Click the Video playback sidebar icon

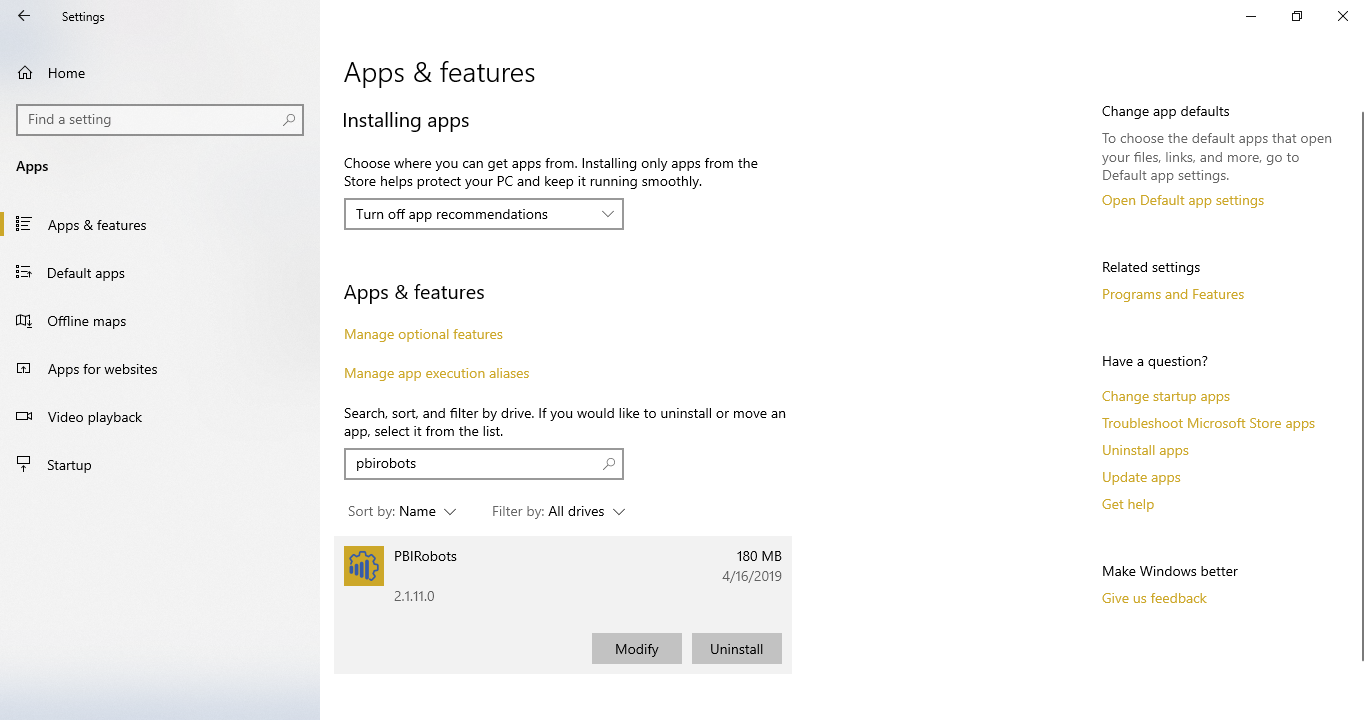click(x=24, y=416)
